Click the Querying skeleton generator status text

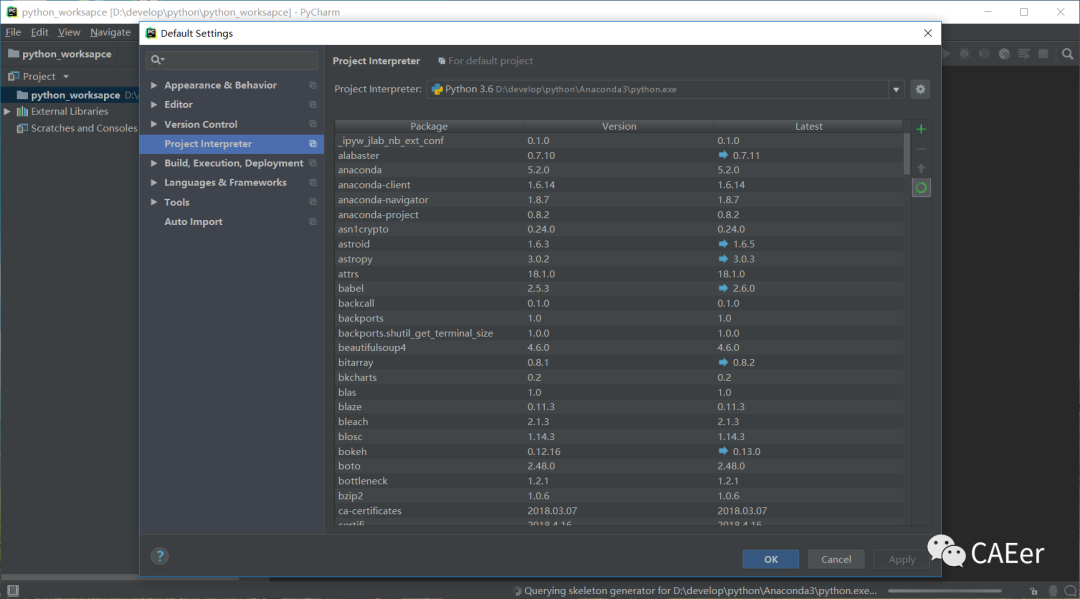coord(700,591)
